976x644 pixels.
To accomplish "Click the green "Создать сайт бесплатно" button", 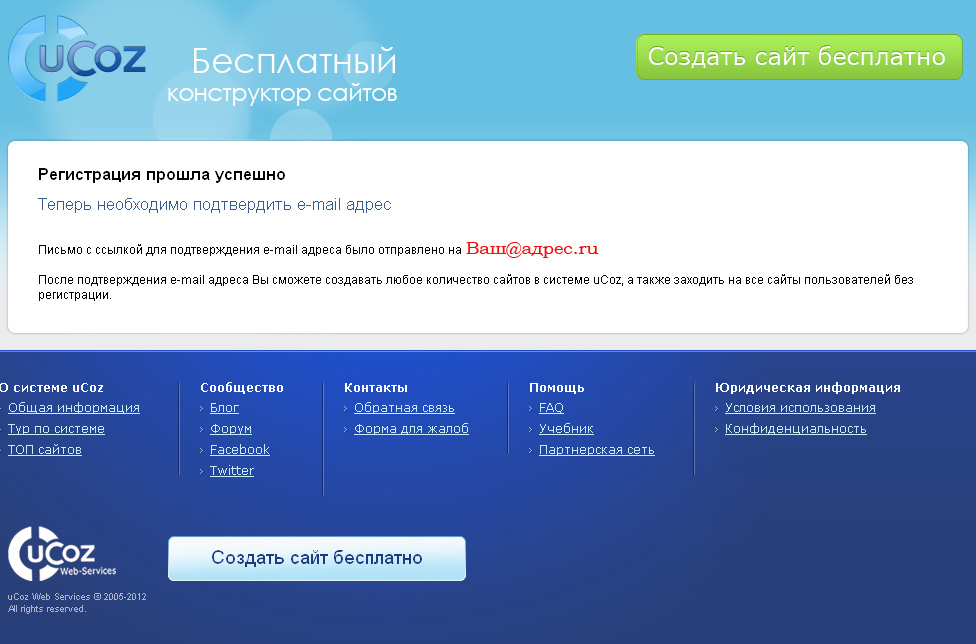I will 799,57.
